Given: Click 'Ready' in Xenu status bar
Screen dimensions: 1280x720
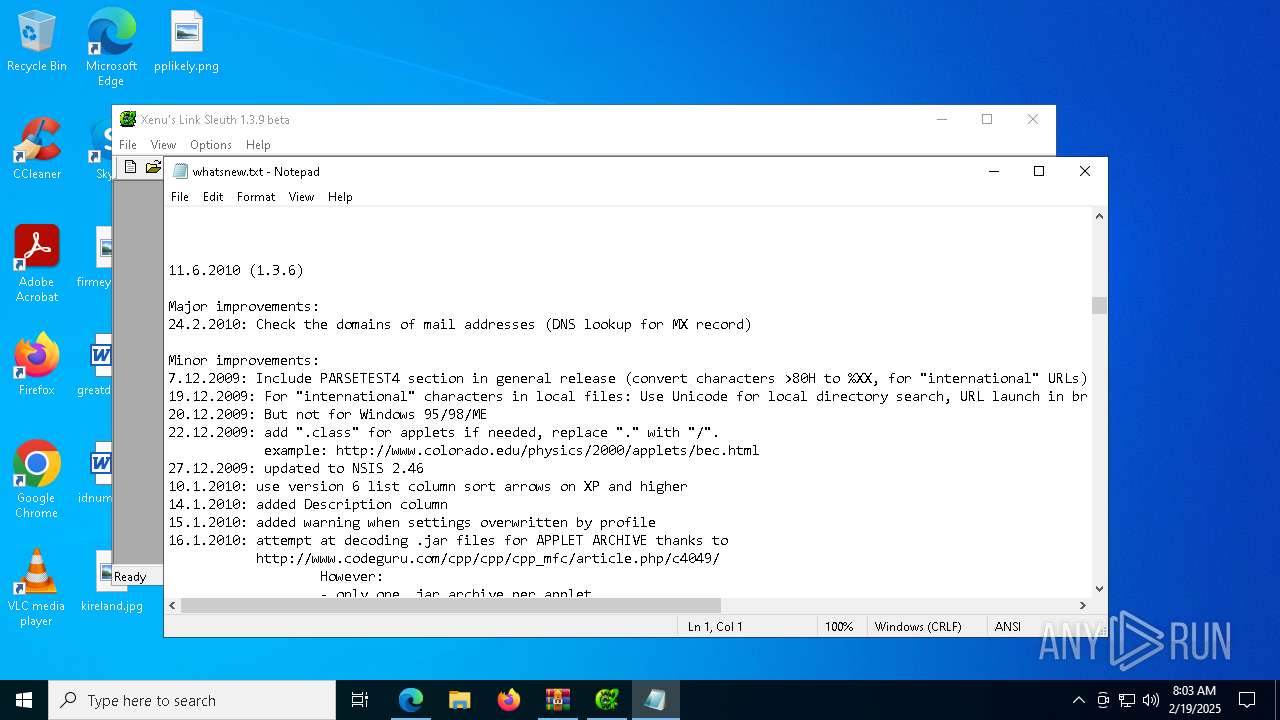Looking at the screenshot, I should point(130,577).
